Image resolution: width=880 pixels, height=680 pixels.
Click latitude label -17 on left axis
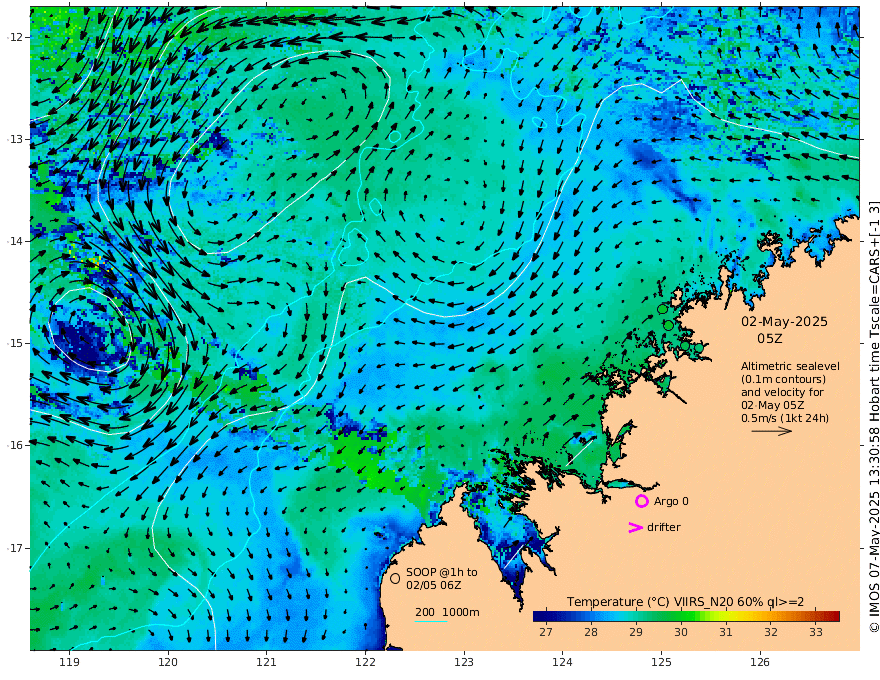[x=15, y=548]
